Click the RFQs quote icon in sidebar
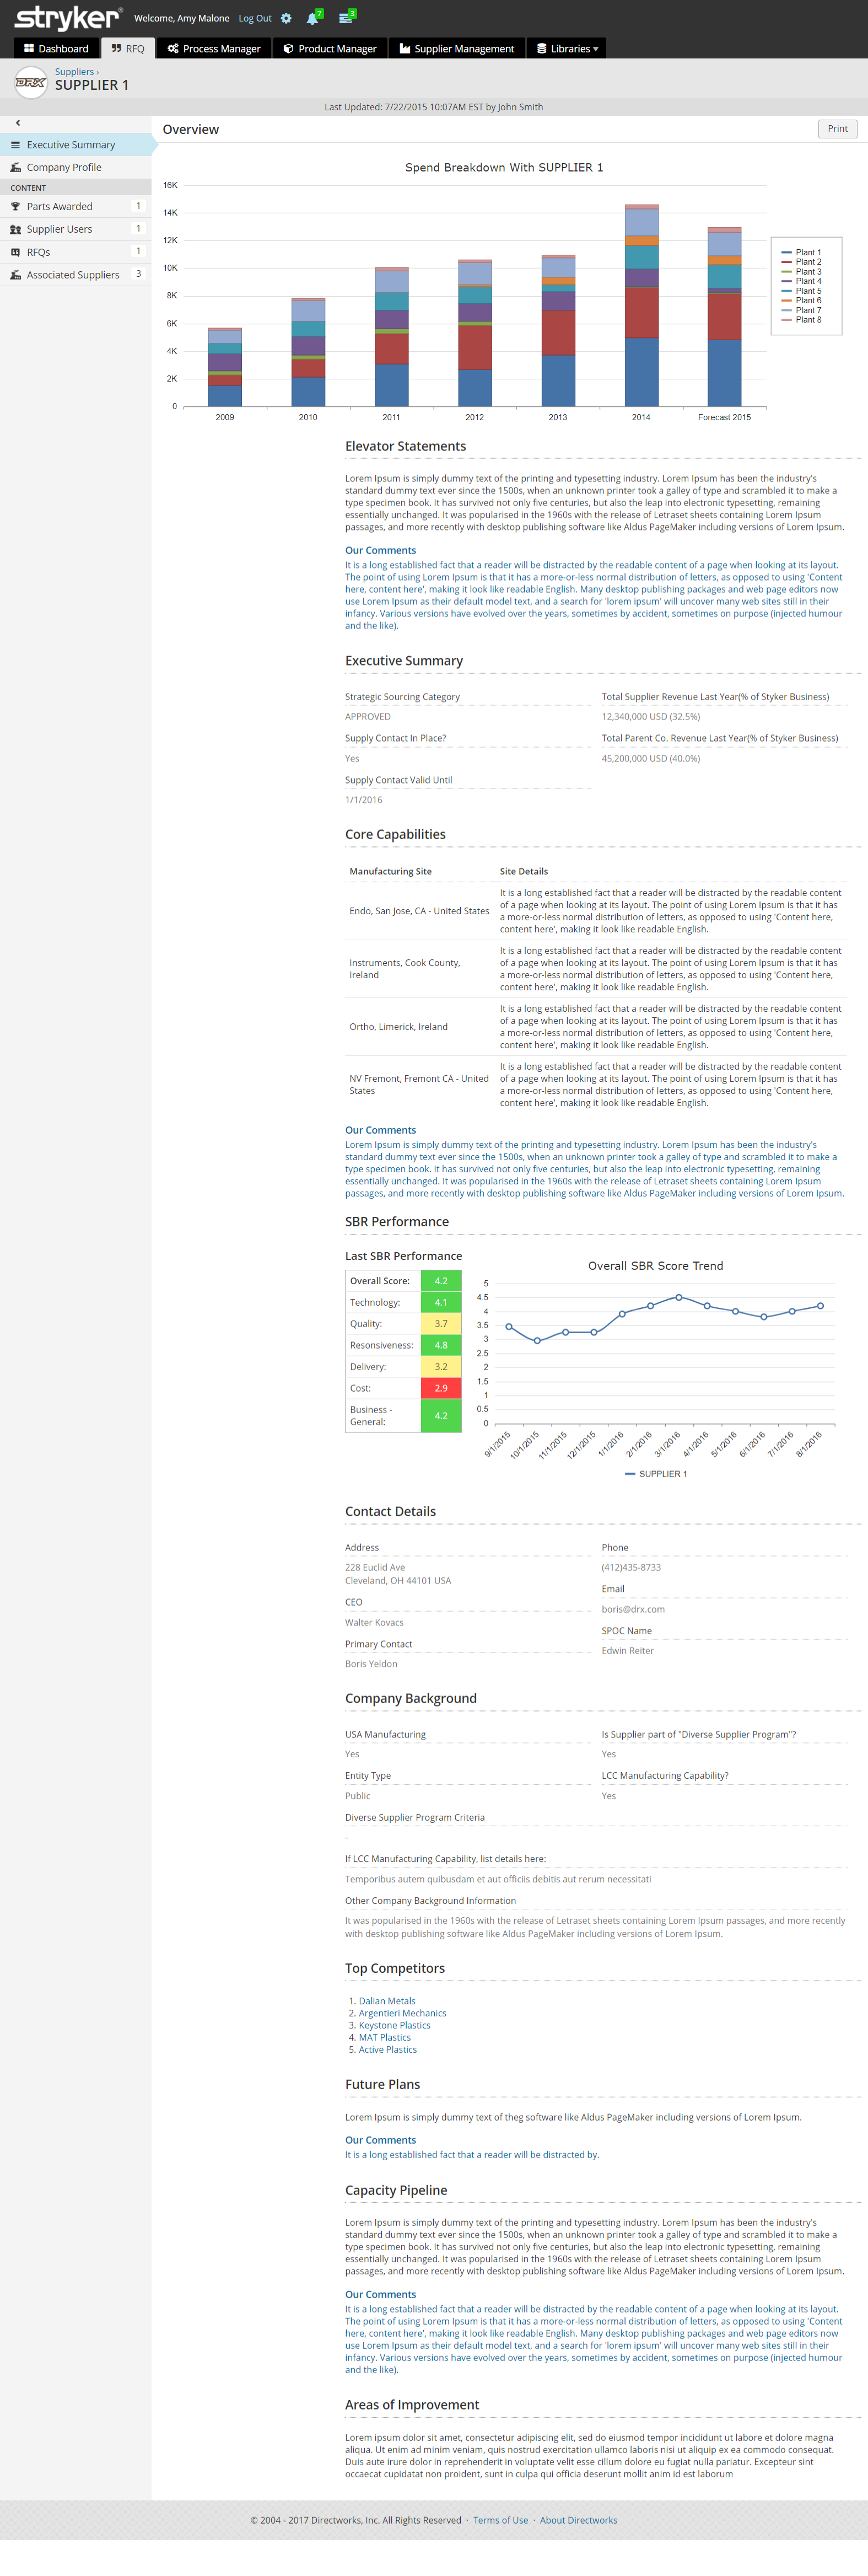Image resolution: width=868 pixels, height=2576 pixels. click(15, 253)
